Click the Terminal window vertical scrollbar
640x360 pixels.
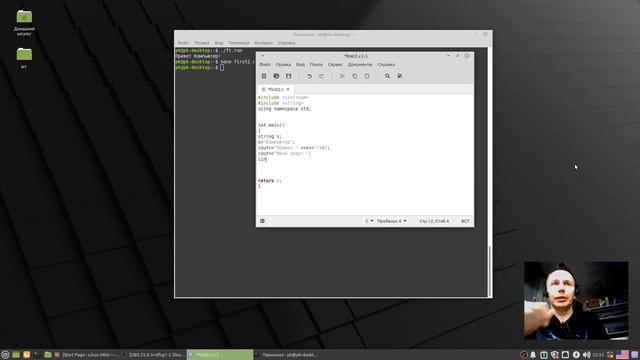489,271
